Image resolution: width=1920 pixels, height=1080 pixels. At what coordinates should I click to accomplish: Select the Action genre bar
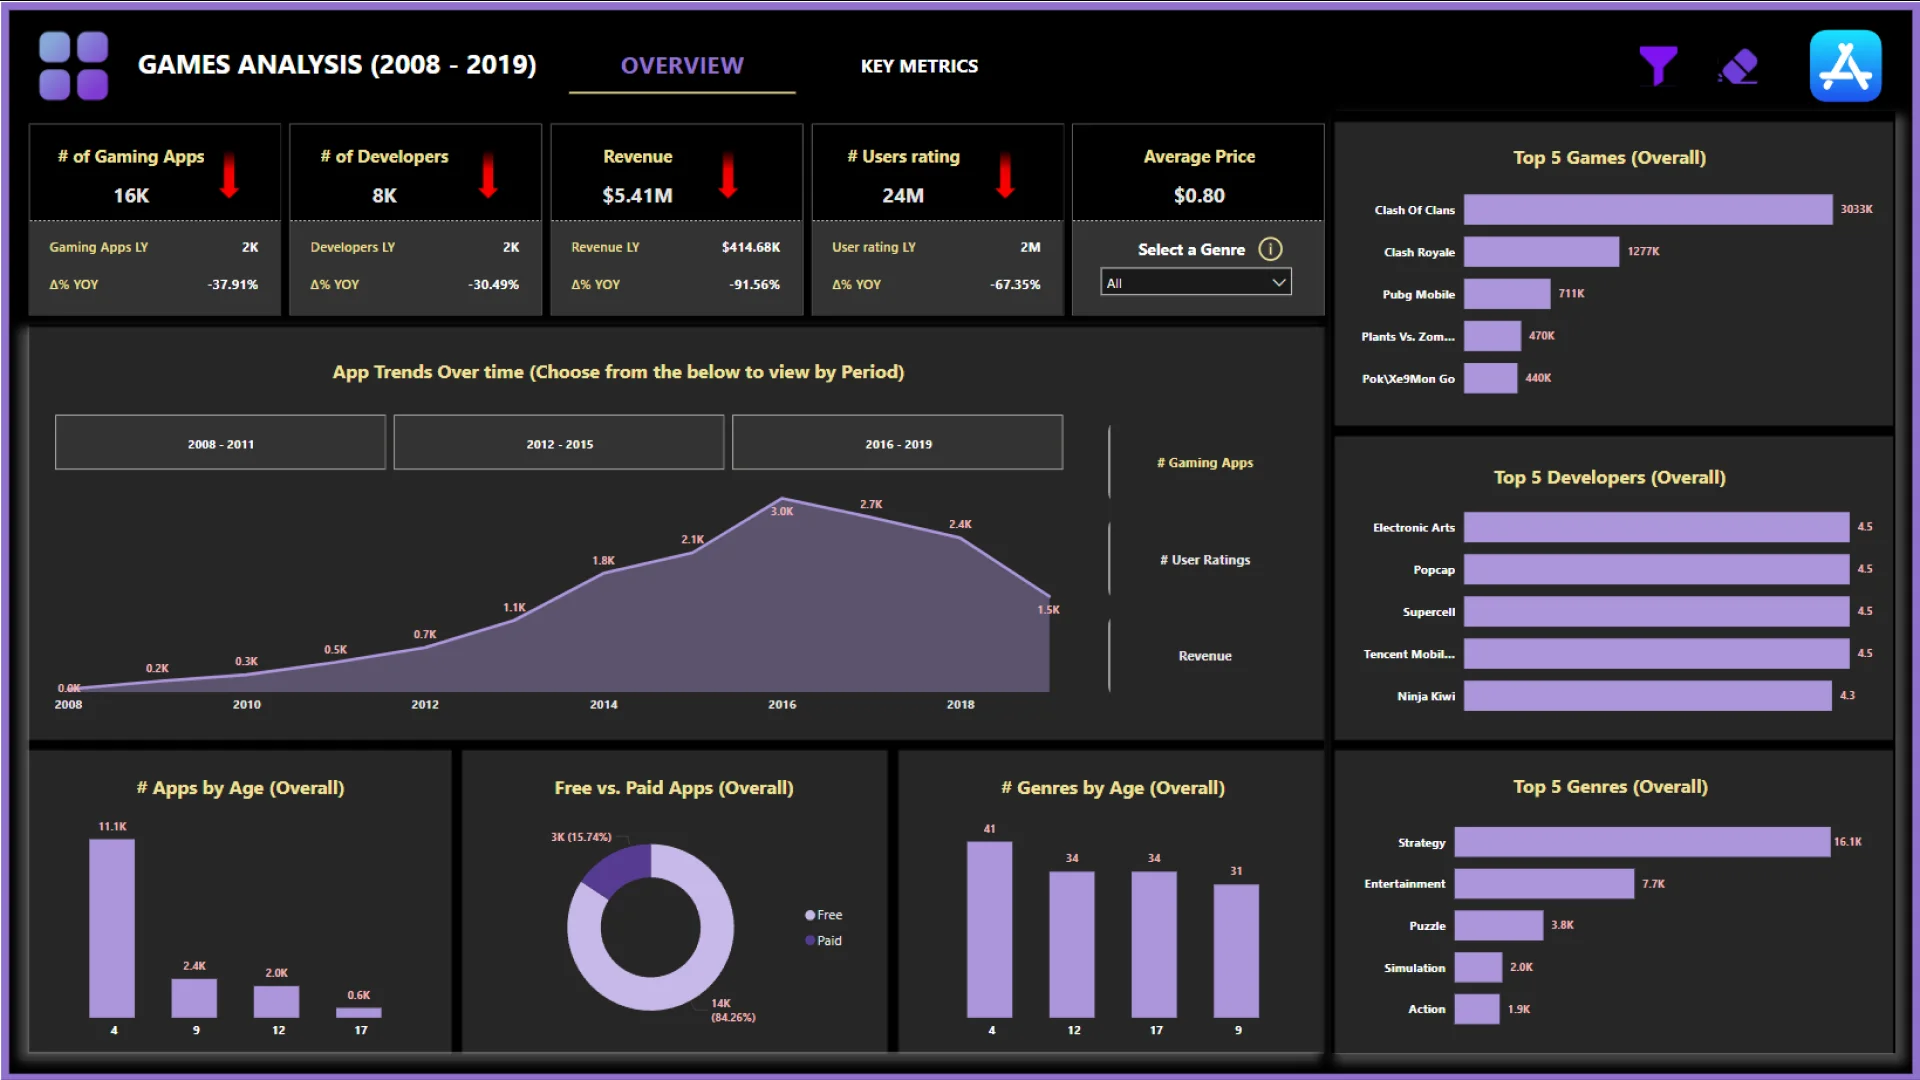(1477, 1009)
